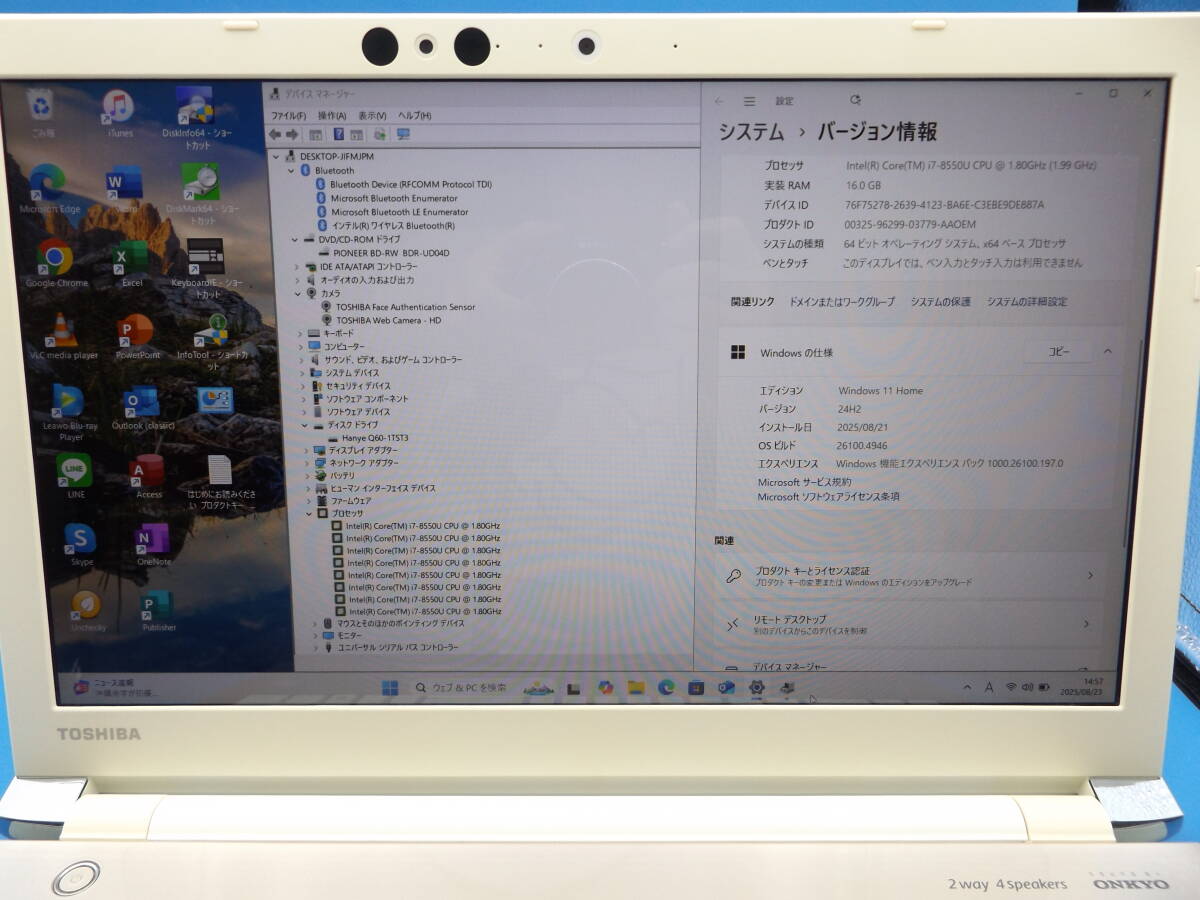Open the 操作(A) menu

[x=333, y=116]
